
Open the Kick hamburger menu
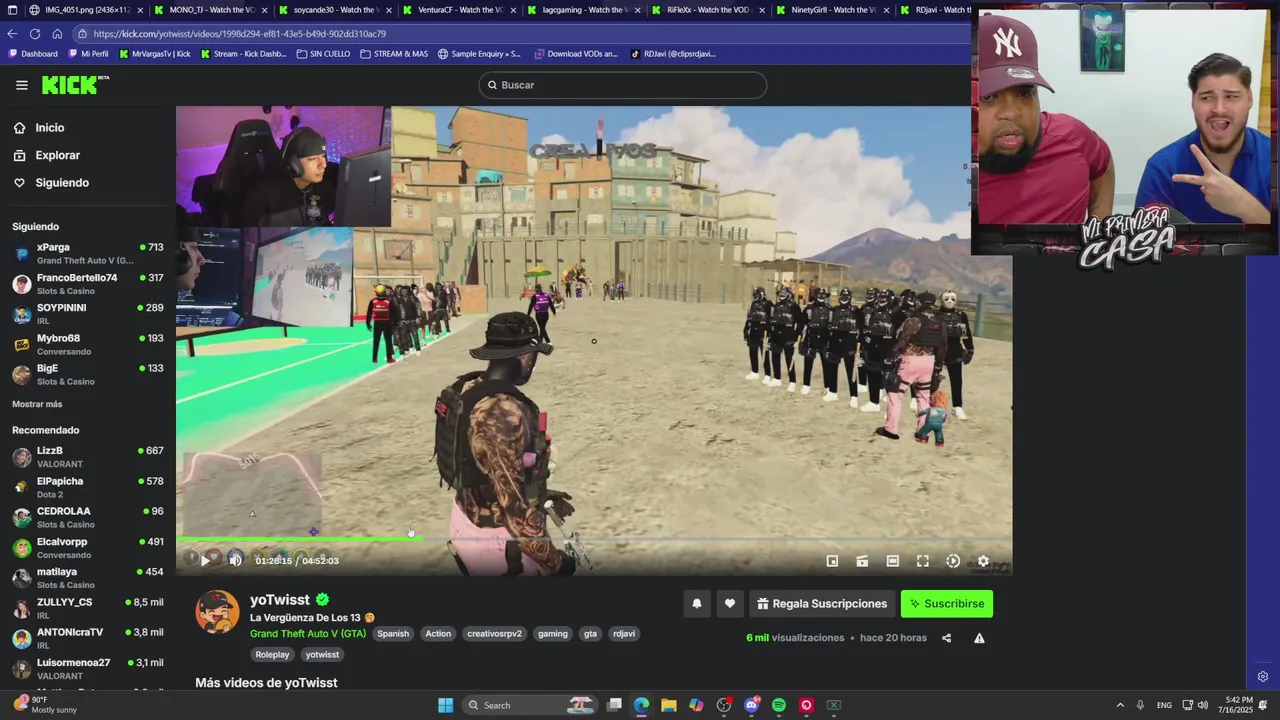[21, 85]
